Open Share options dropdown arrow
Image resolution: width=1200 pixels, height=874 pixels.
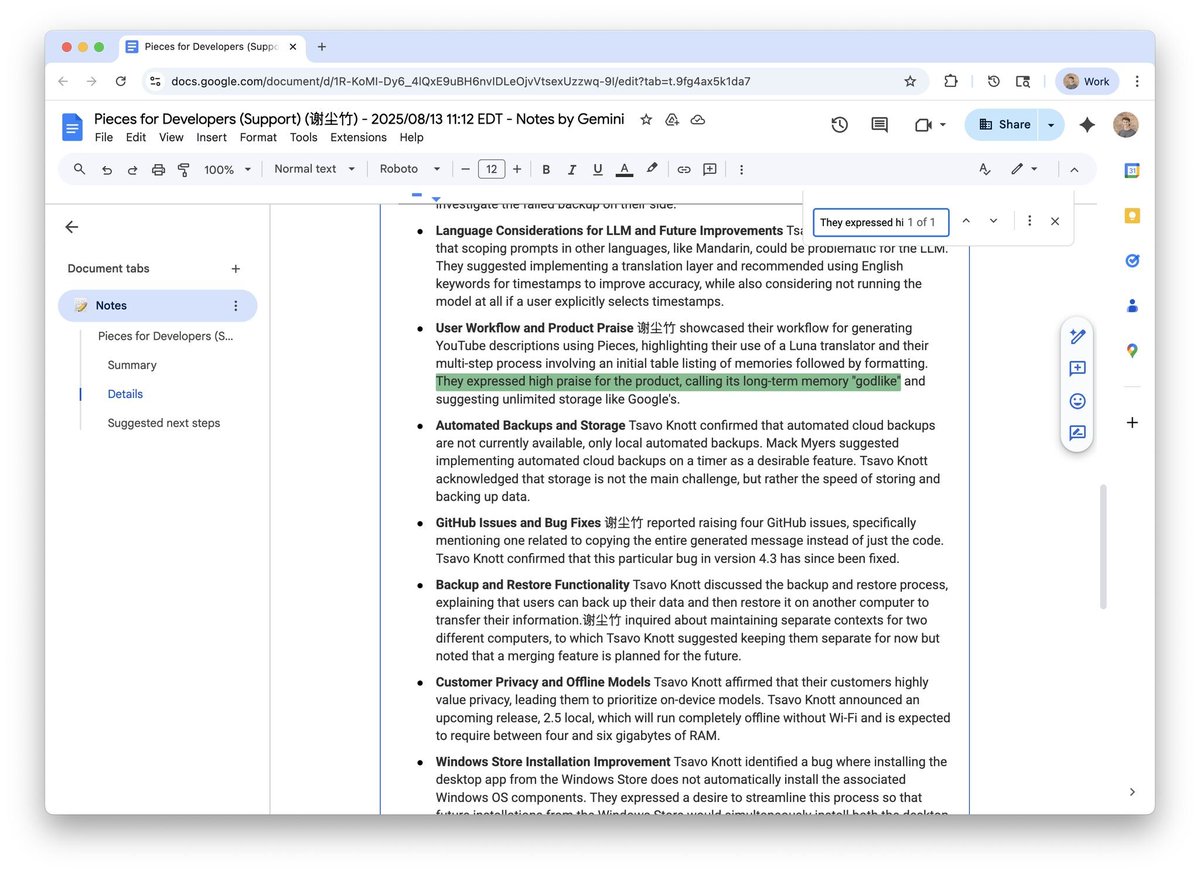[x=1051, y=125]
